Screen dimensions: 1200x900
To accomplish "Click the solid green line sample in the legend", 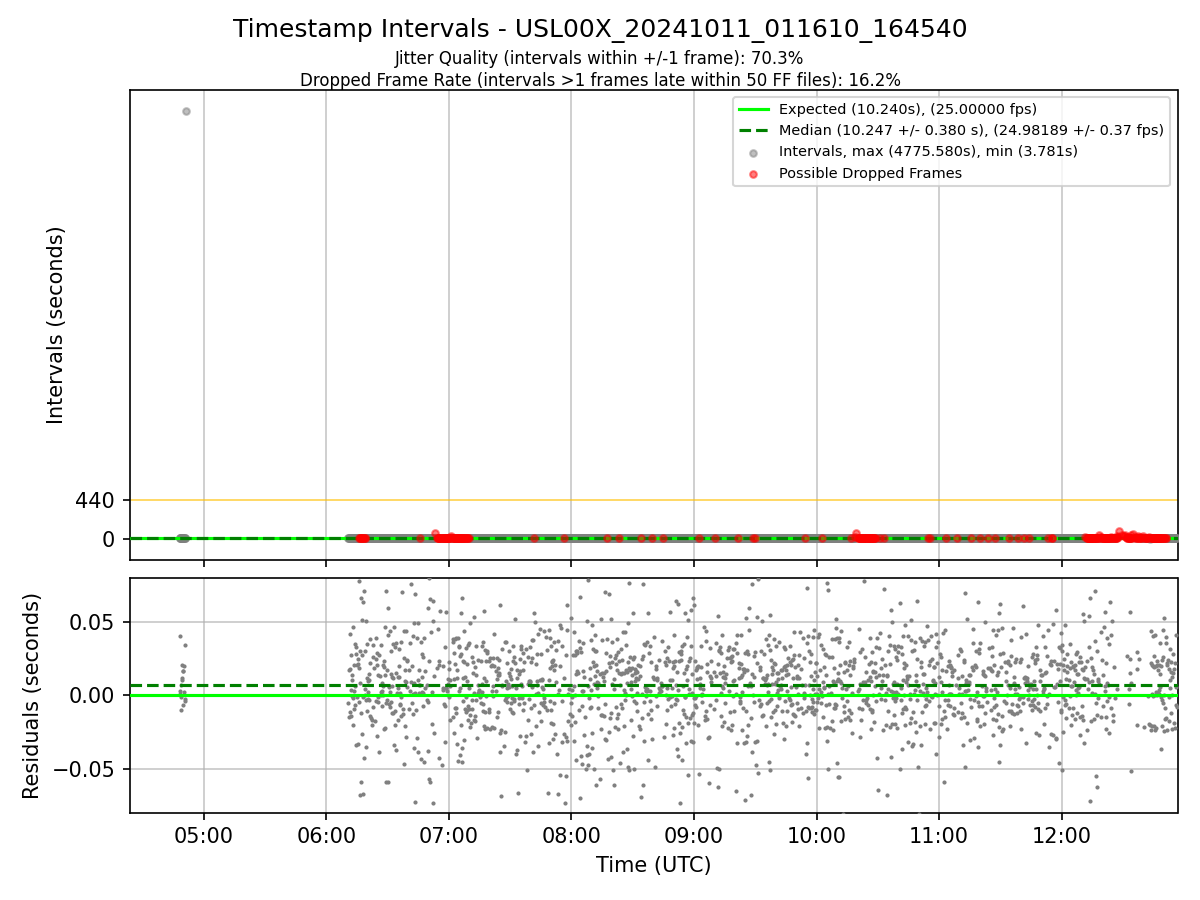I will pos(753,110).
